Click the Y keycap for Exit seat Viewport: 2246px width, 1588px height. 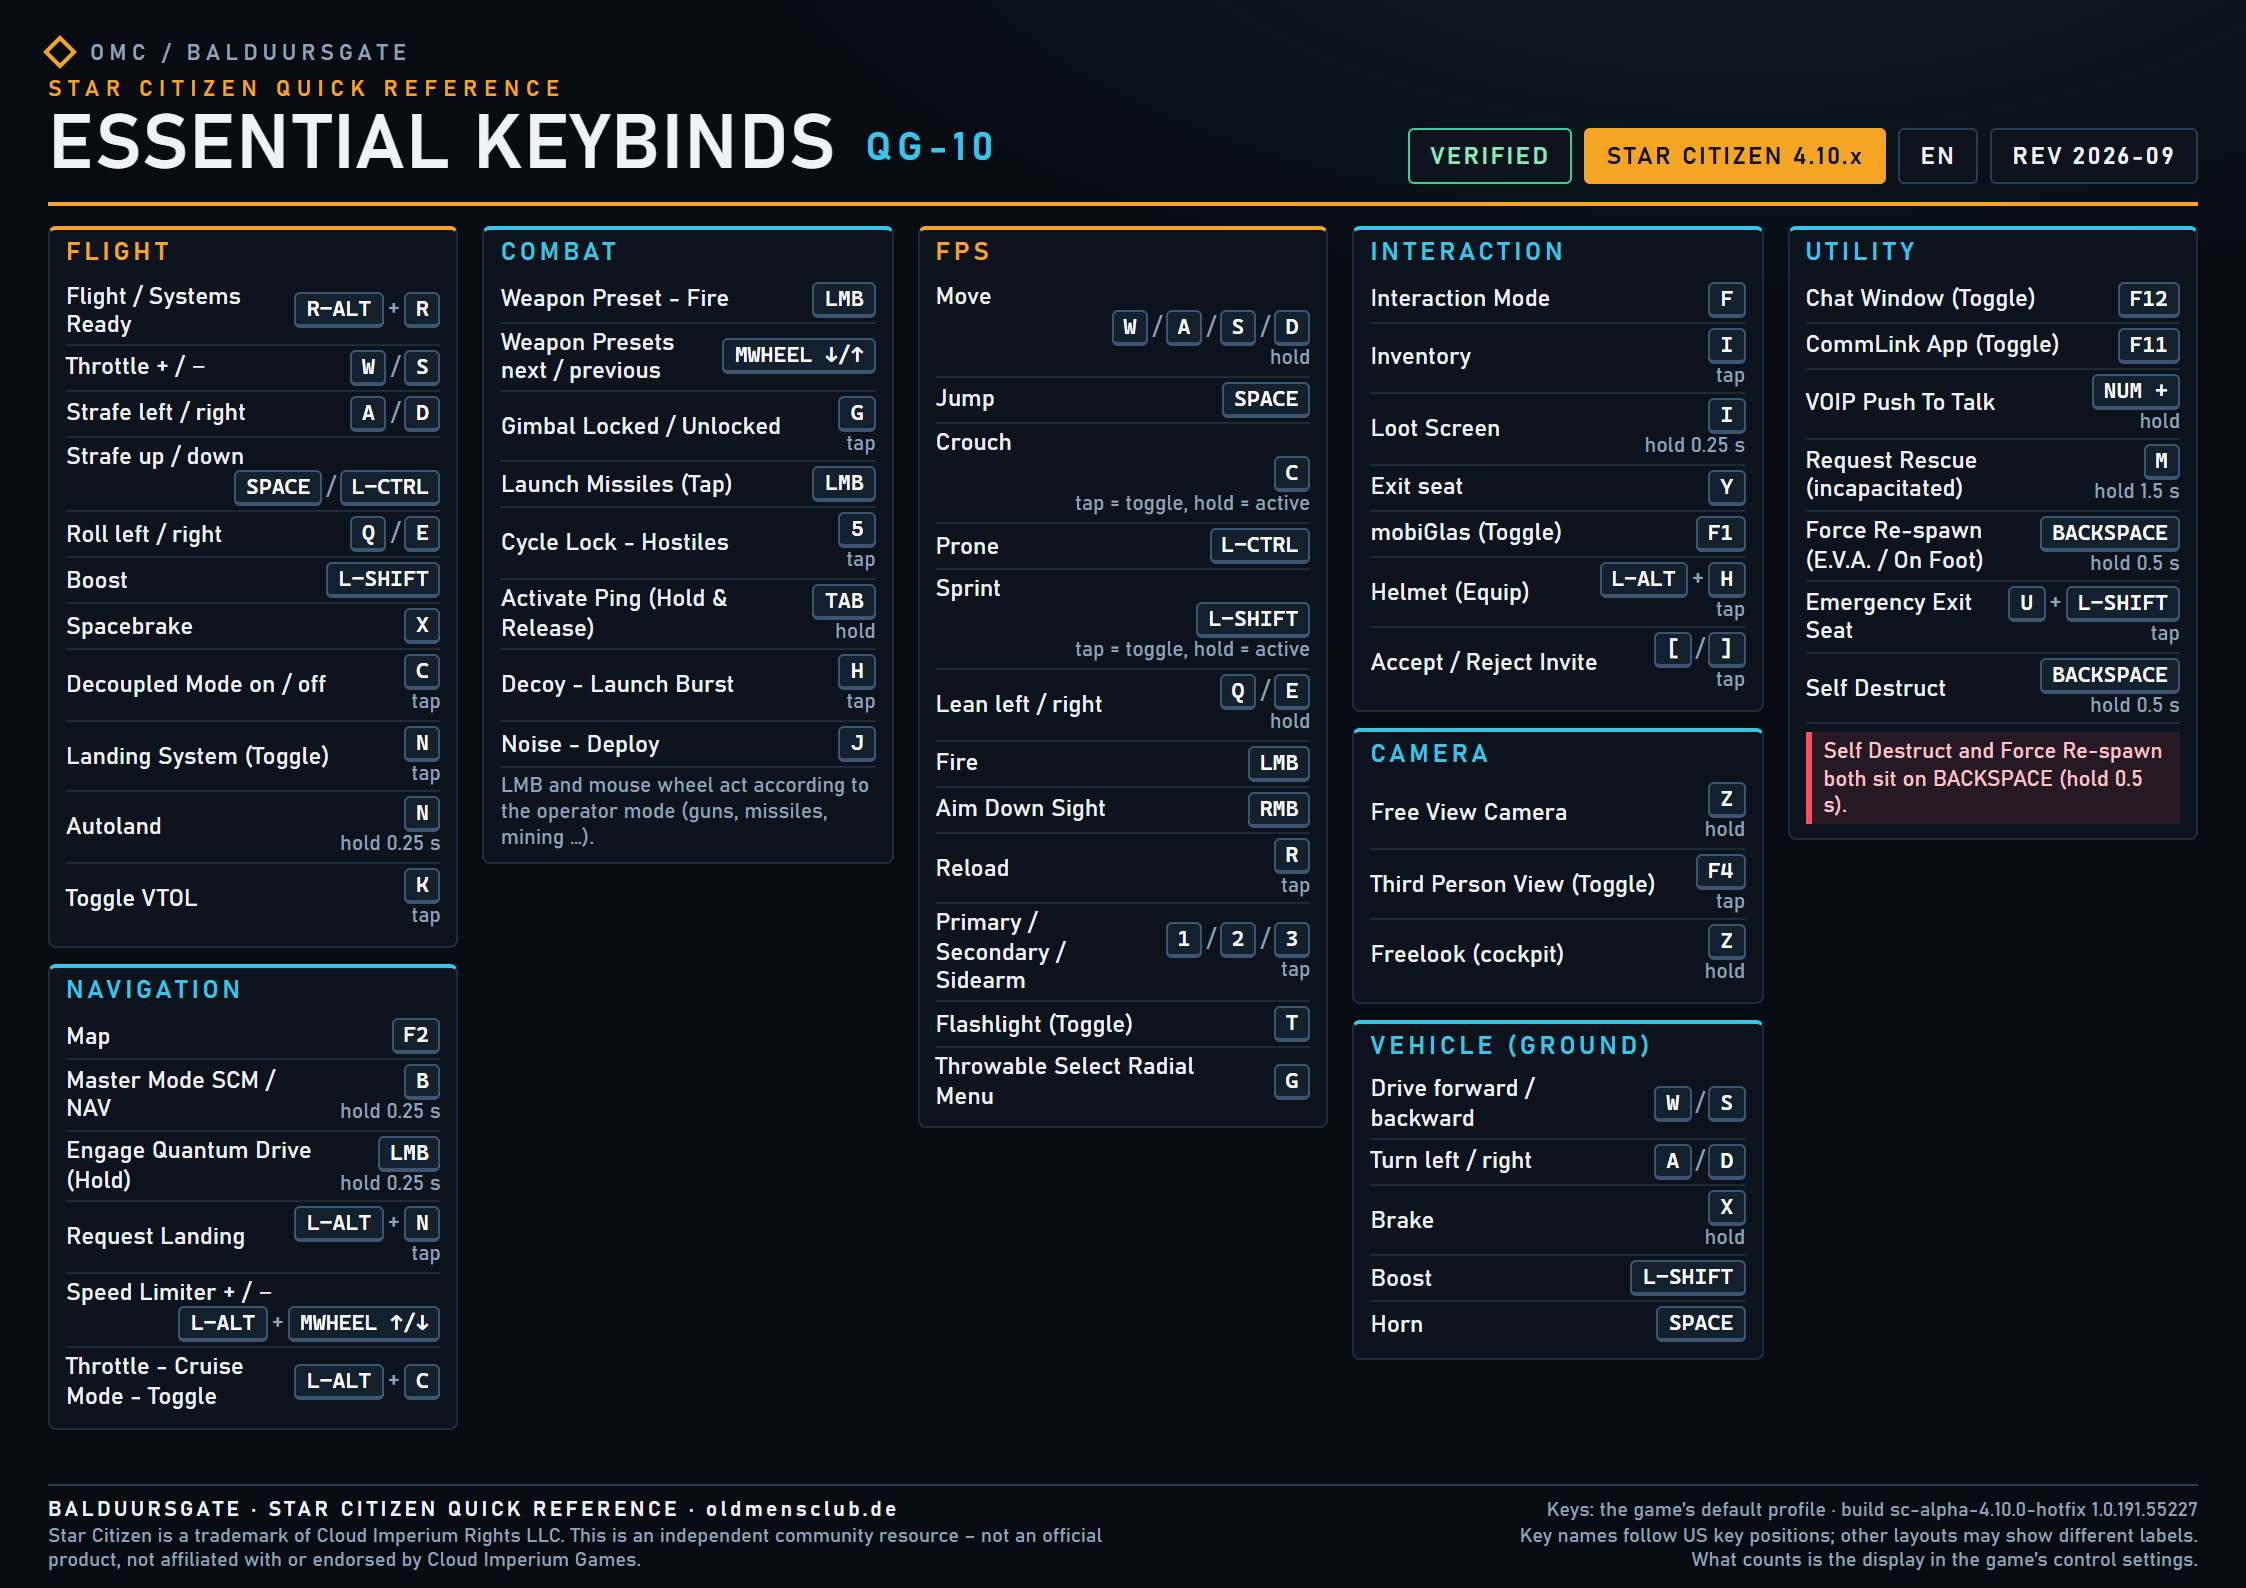click(x=1727, y=487)
